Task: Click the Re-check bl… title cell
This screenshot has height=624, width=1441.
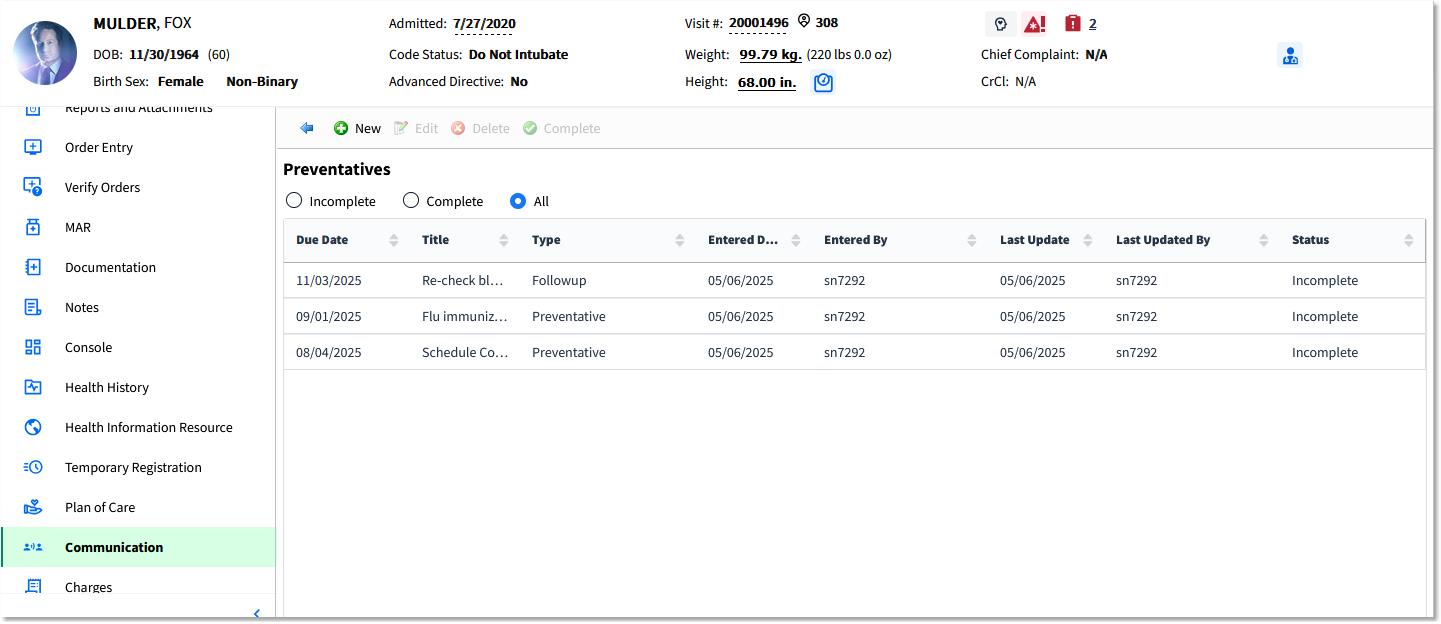Action: [462, 281]
